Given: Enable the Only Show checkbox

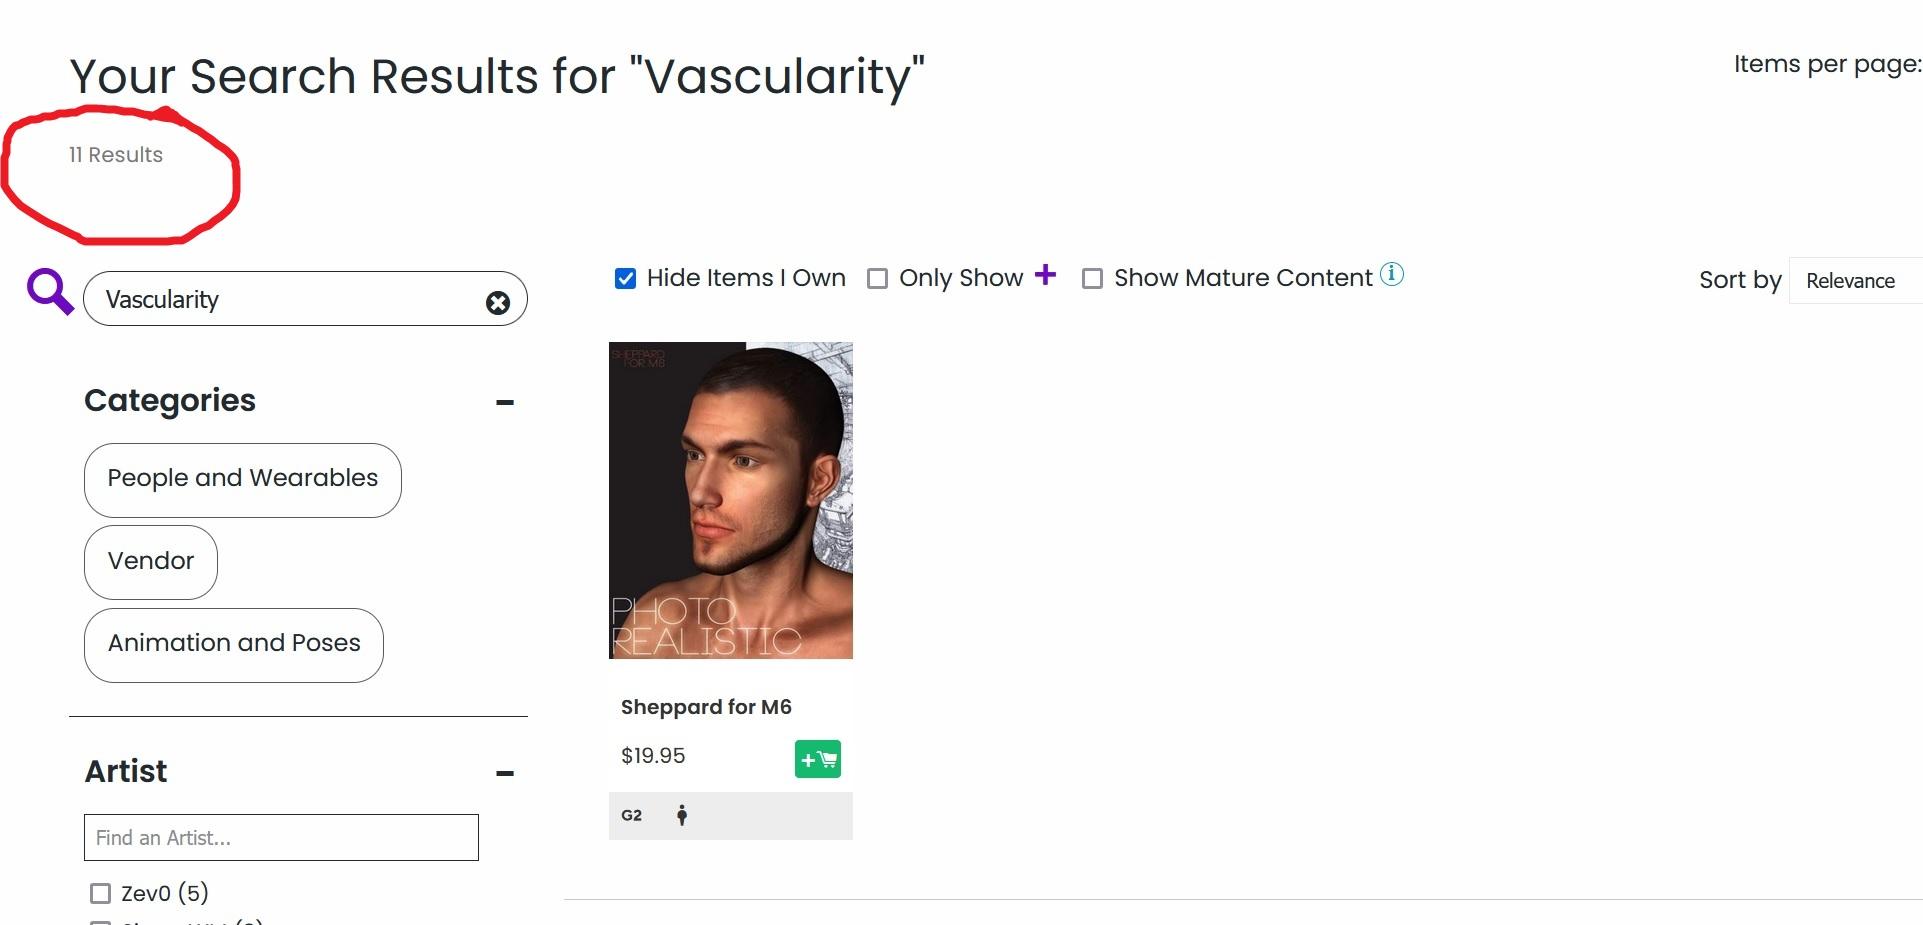Looking at the screenshot, I should [877, 279].
